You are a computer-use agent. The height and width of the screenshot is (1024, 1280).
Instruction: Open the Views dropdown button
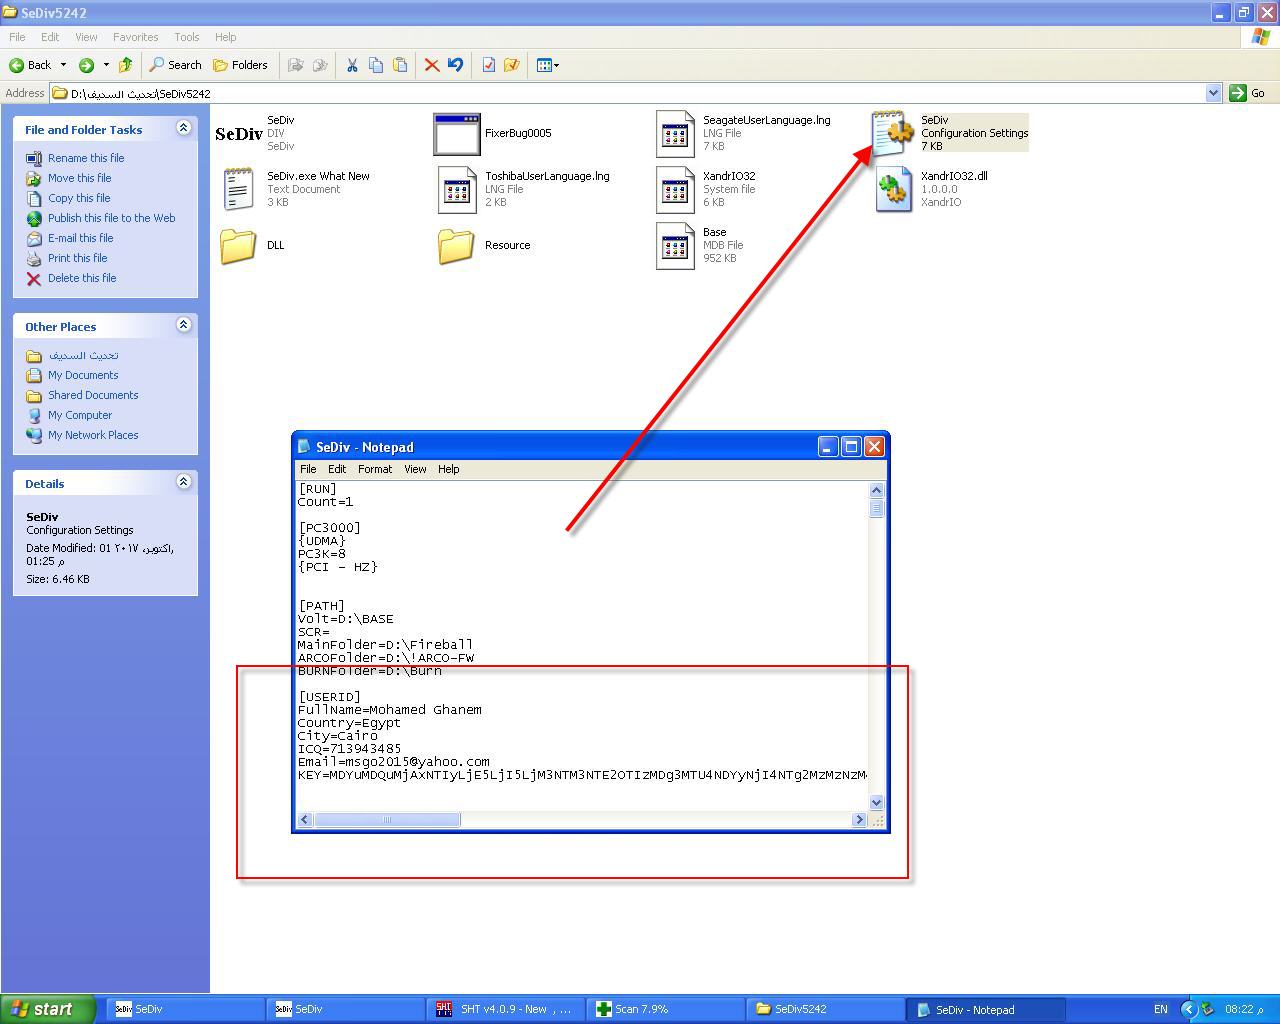click(x=548, y=65)
